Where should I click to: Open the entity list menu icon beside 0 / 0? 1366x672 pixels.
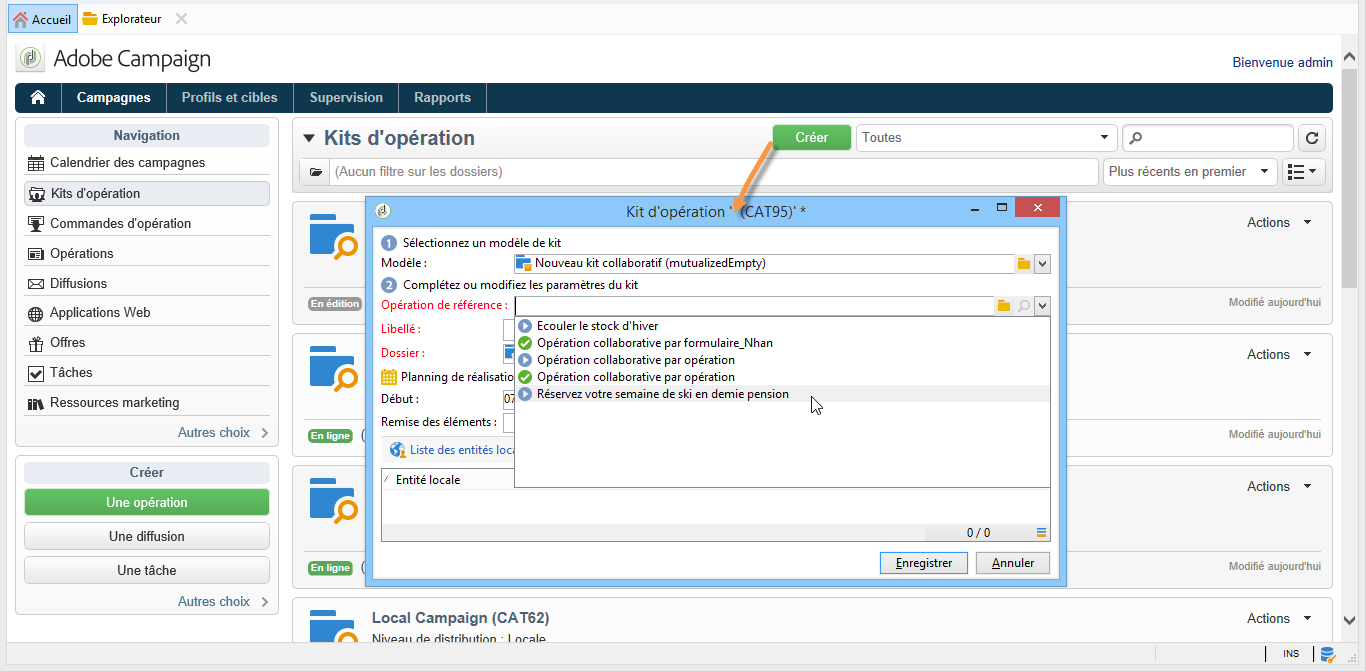coord(1041,532)
